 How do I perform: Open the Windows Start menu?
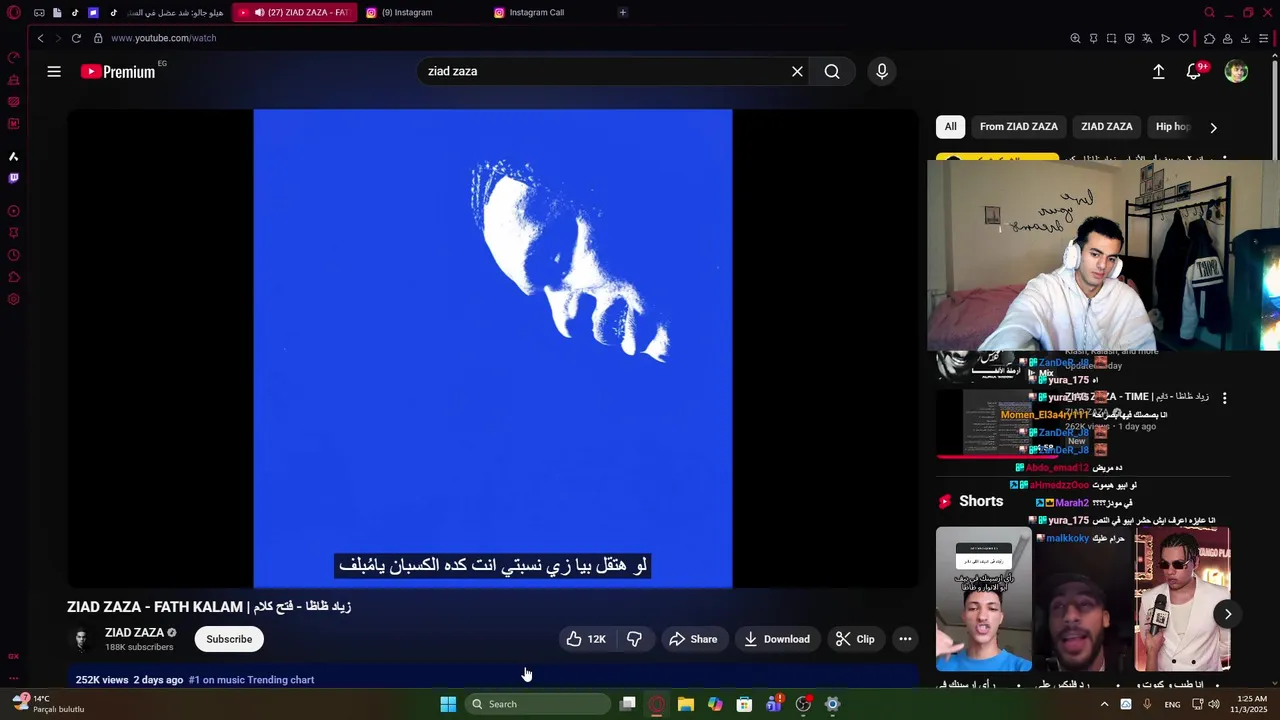[x=448, y=704]
